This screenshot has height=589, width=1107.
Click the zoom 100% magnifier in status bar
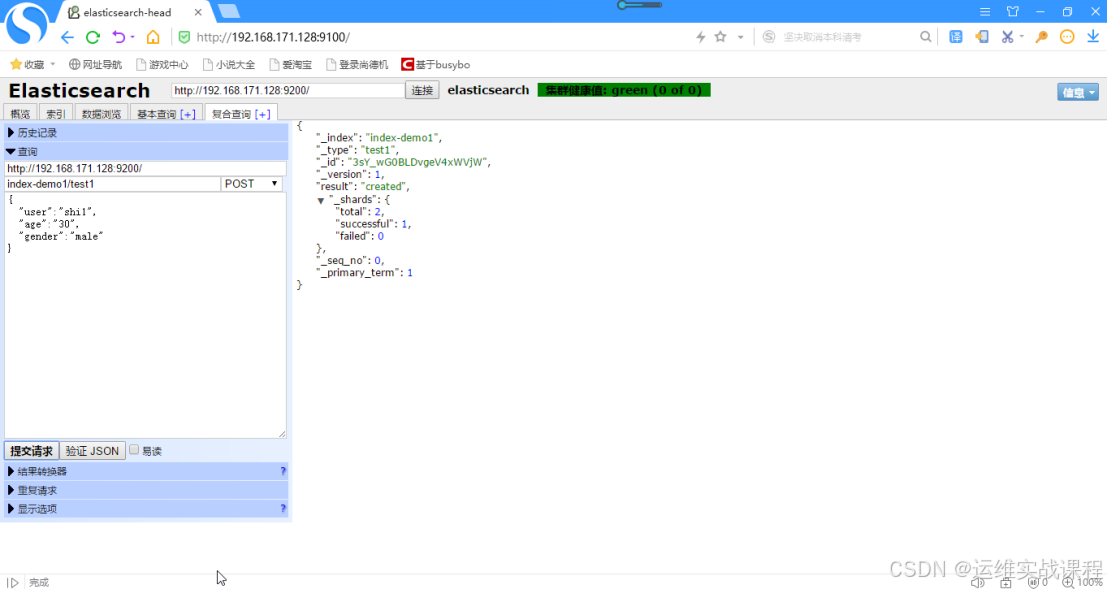[x=1067, y=583]
